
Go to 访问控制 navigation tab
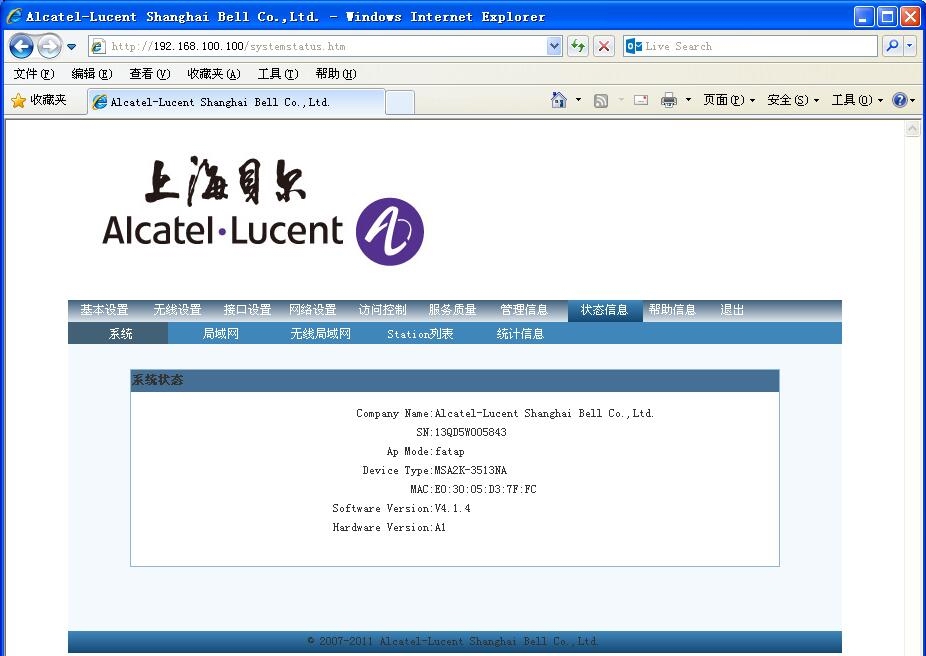(x=382, y=310)
